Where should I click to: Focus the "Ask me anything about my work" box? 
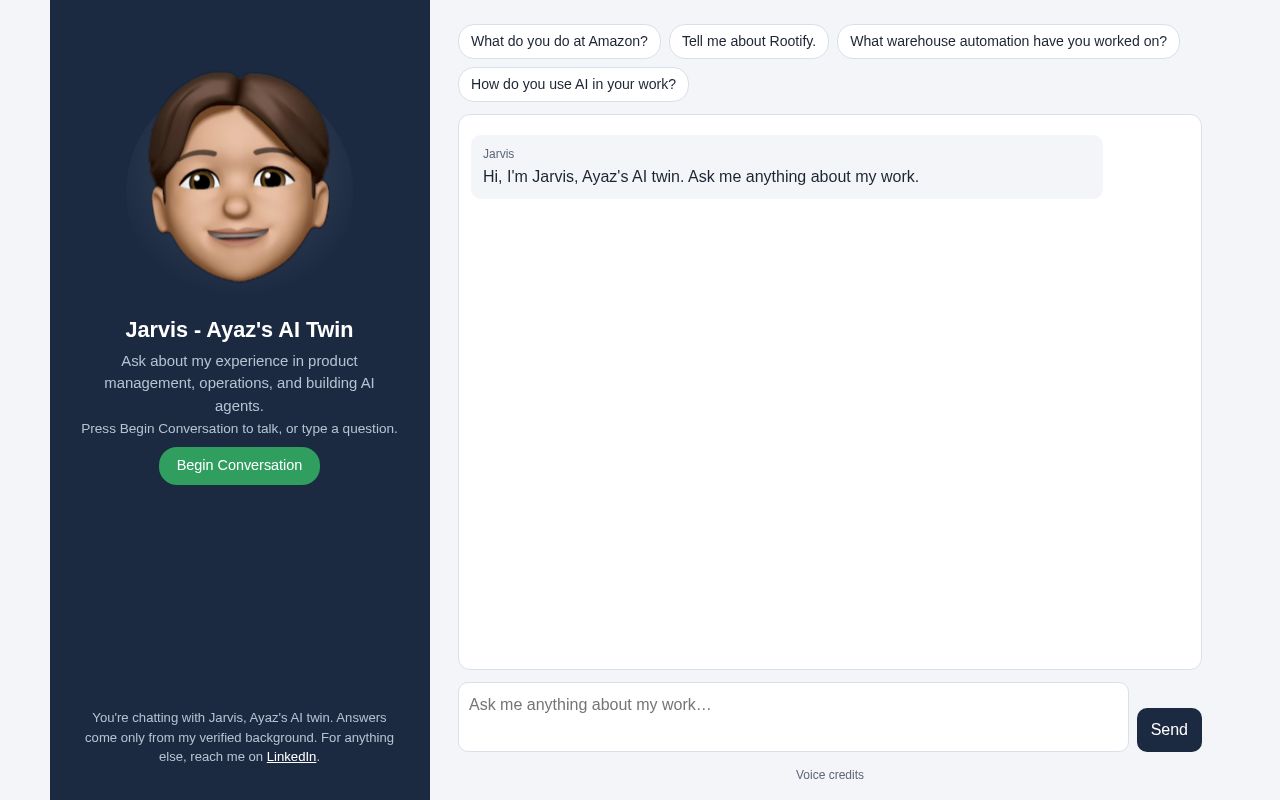[793, 717]
